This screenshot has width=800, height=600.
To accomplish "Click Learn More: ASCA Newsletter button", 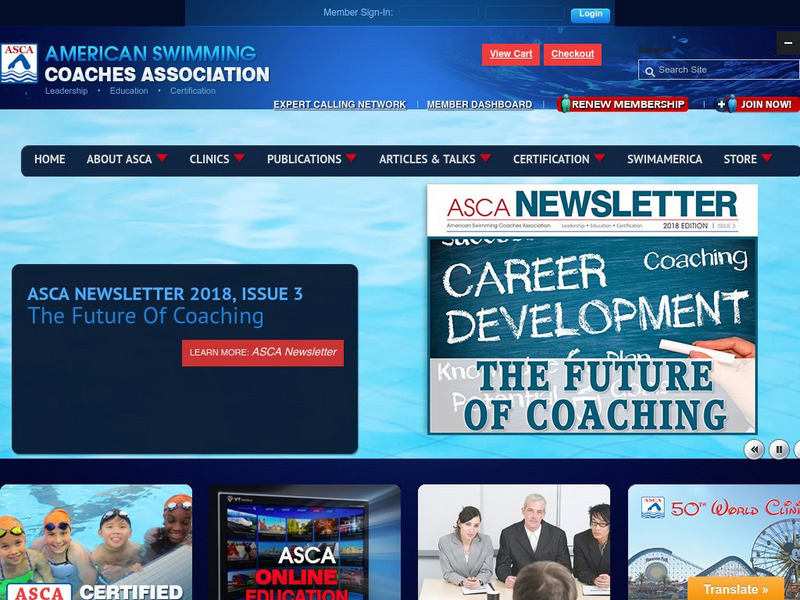I will coord(263,353).
